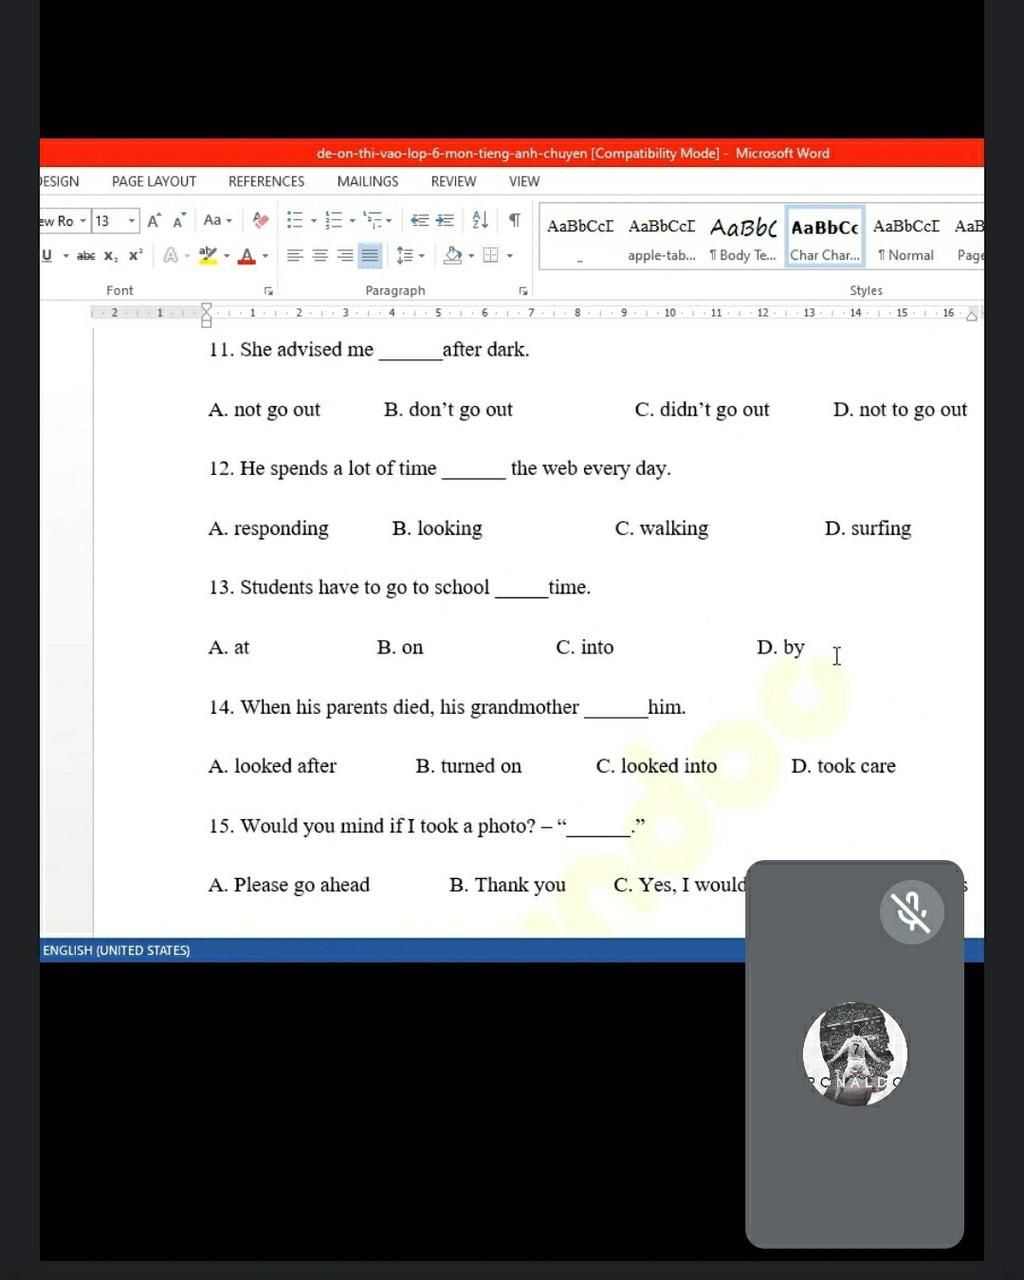1024x1280 pixels.
Task: Click the Borders icon
Action: tap(490, 256)
